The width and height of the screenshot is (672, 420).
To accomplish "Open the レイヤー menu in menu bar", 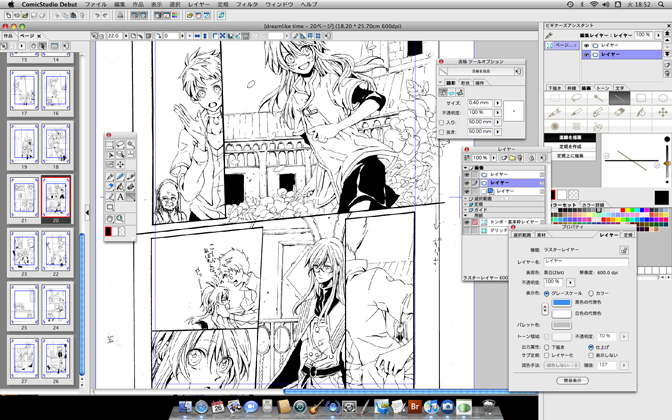I will [x=199, y=4].
